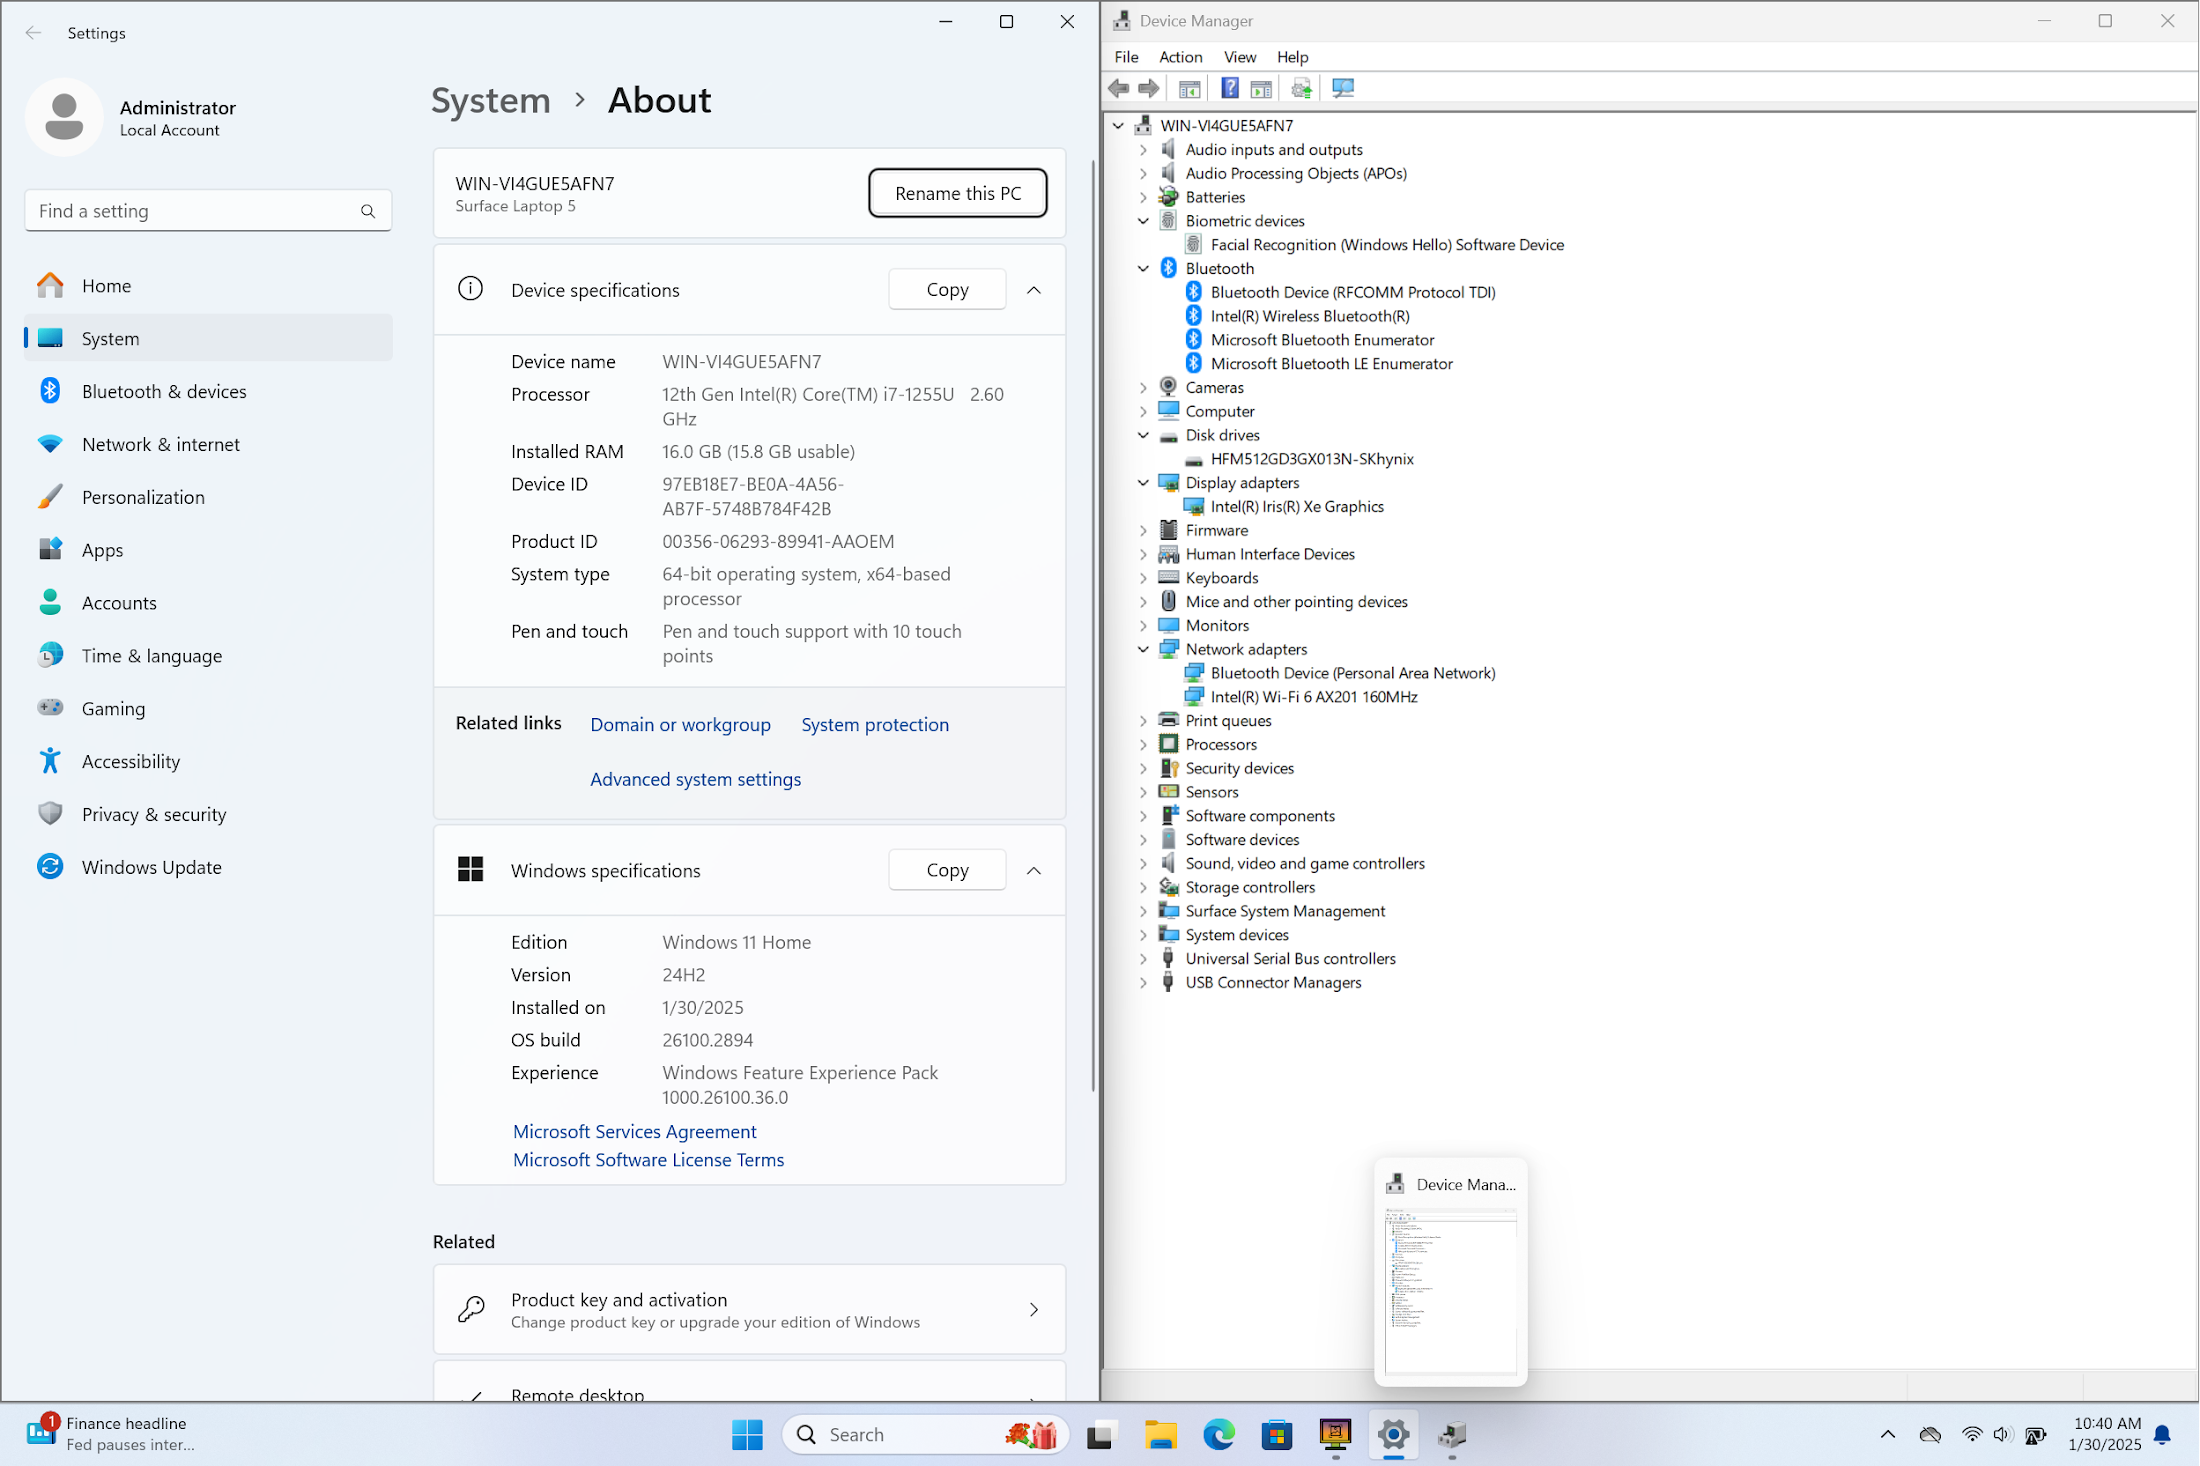Open Privacy & security settings
Viewport: 2200px width, 1466px height.
209,814
